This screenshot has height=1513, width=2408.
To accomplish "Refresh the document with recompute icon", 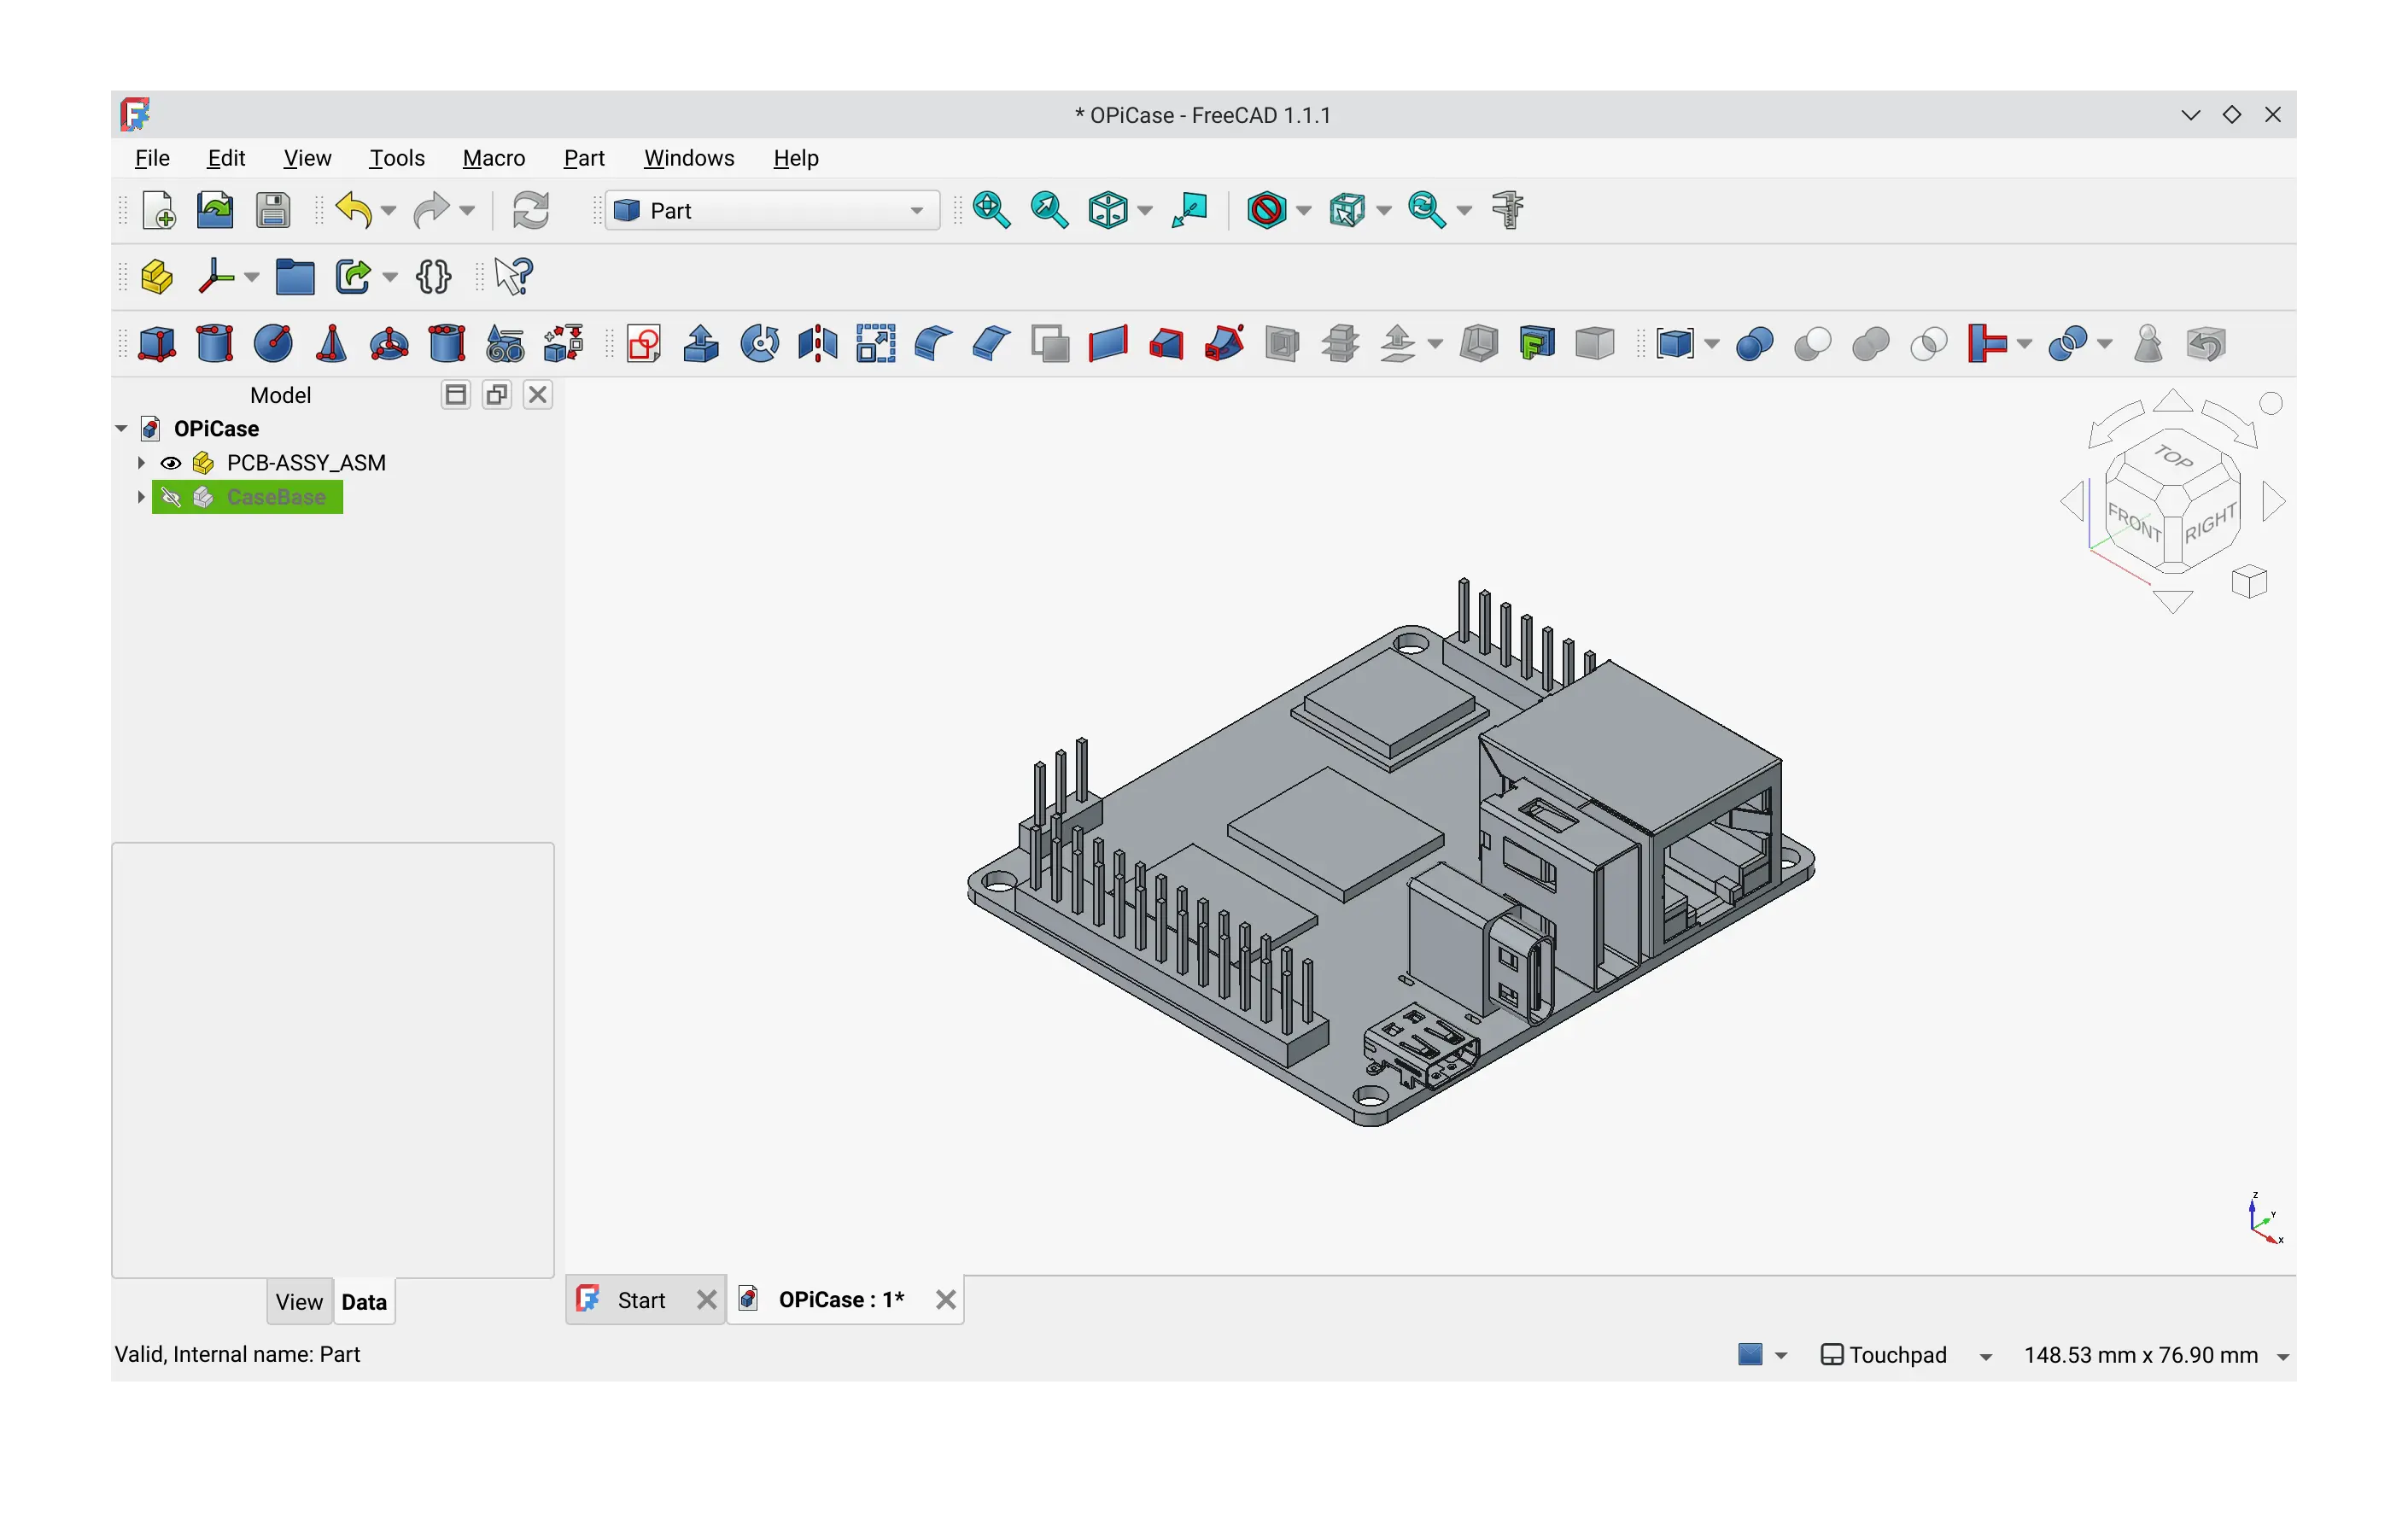I will [x=530, y=210].
